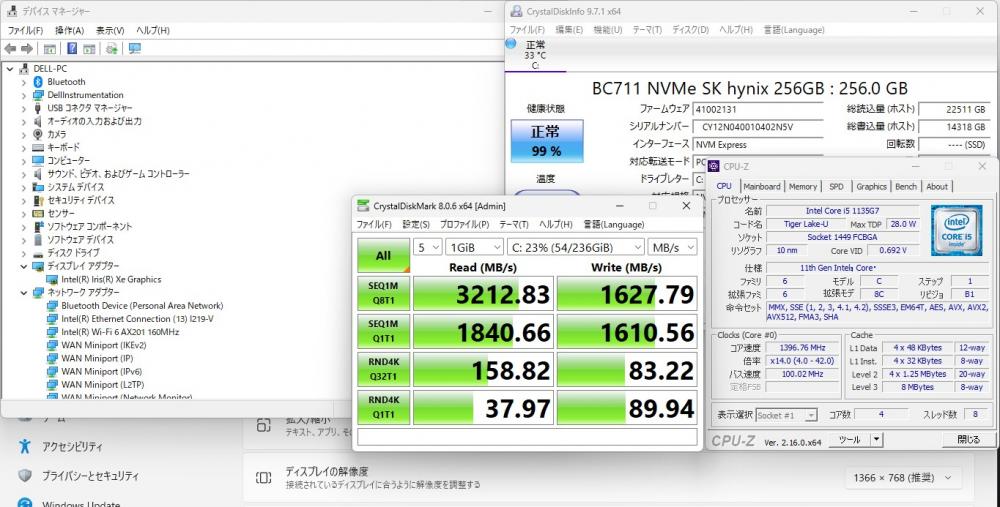The width and height of the screenshot is (1000, 507).
Task: Switch to the Memory tab in CPU-Z
Action: (x=802, y=186)
